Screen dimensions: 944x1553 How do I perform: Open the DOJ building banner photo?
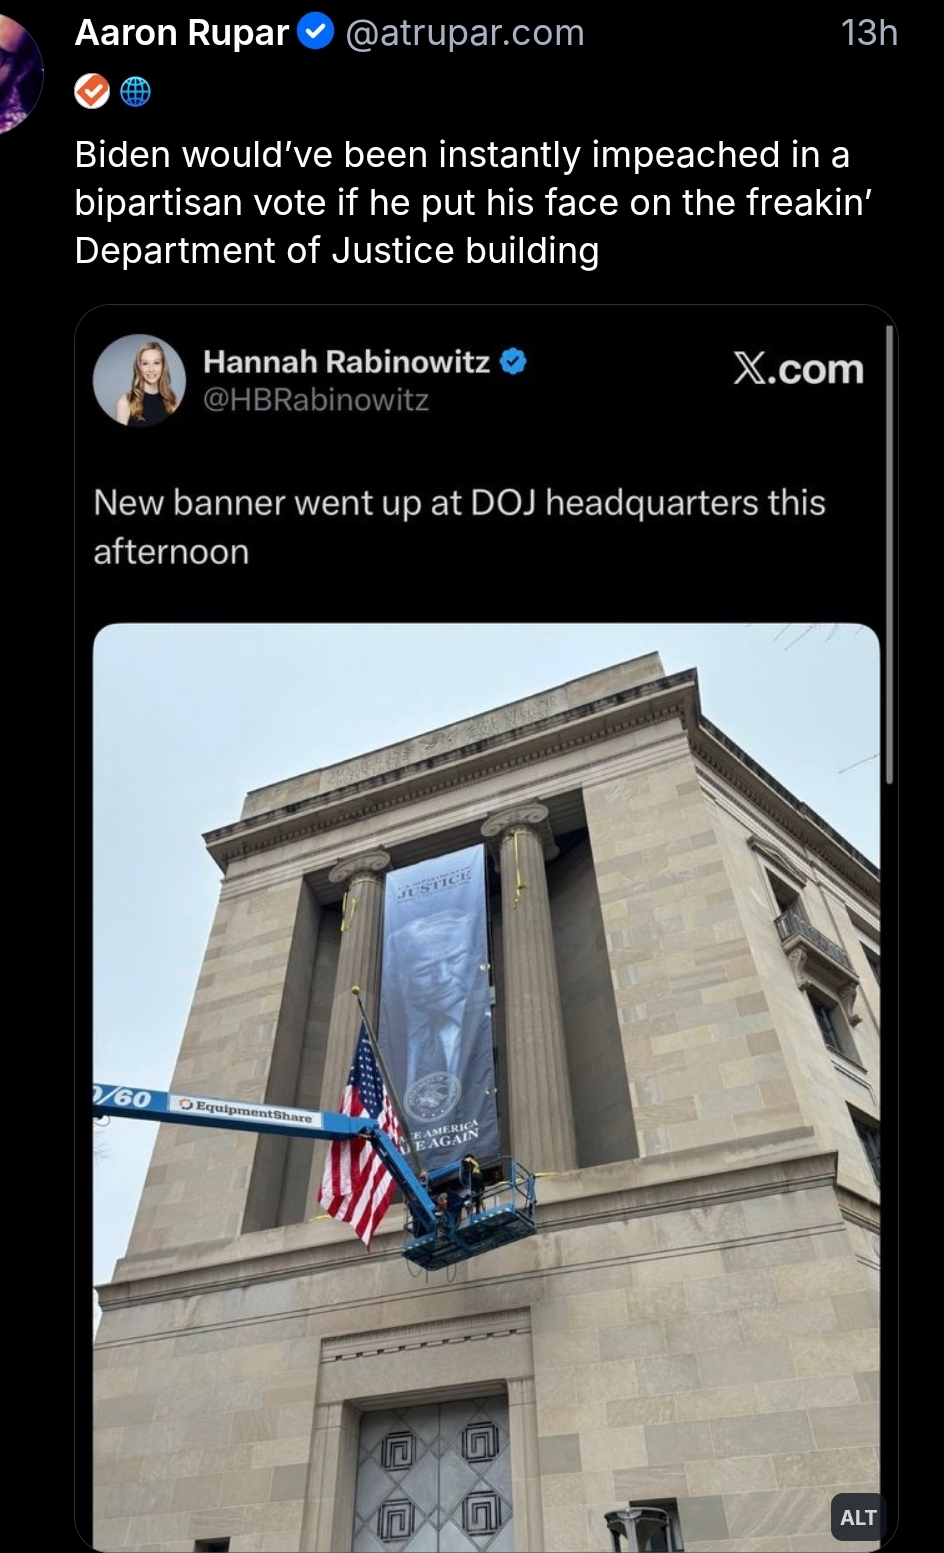tap(486, 1086)
